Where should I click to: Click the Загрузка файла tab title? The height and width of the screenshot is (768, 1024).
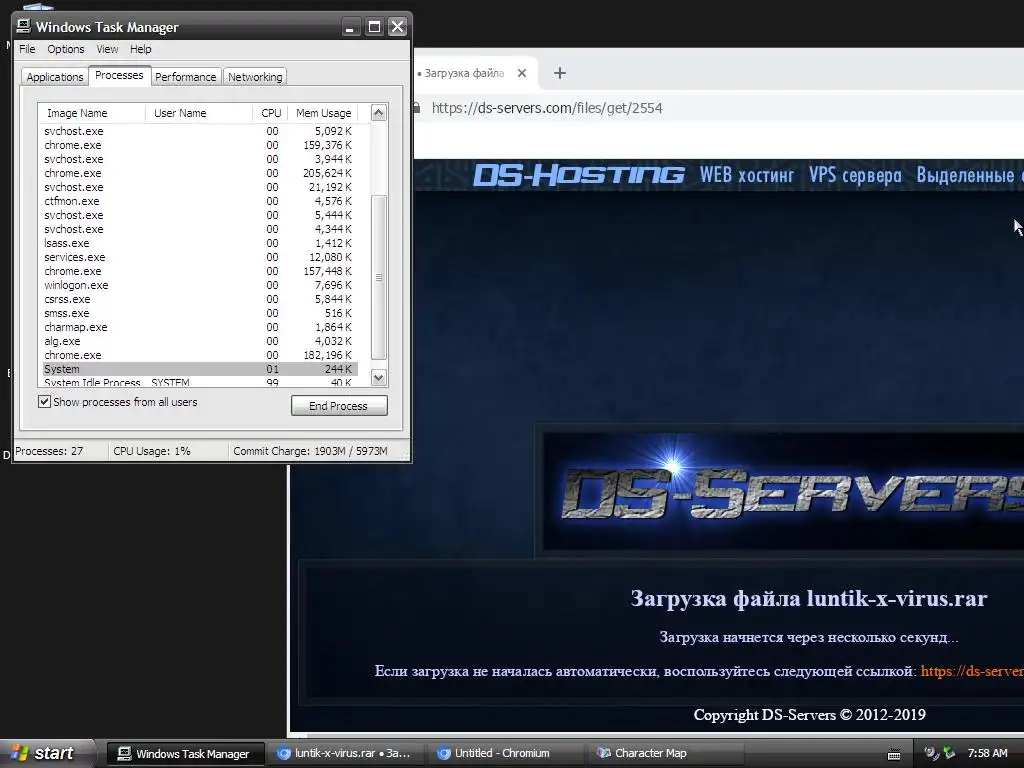coord(464,73)
